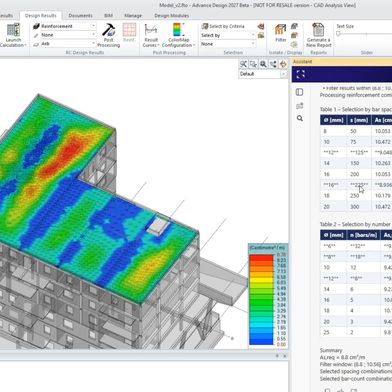Viewport: 392px width, 392px height.
Task: Switch to Manage tab
Action: click(133, 16)
